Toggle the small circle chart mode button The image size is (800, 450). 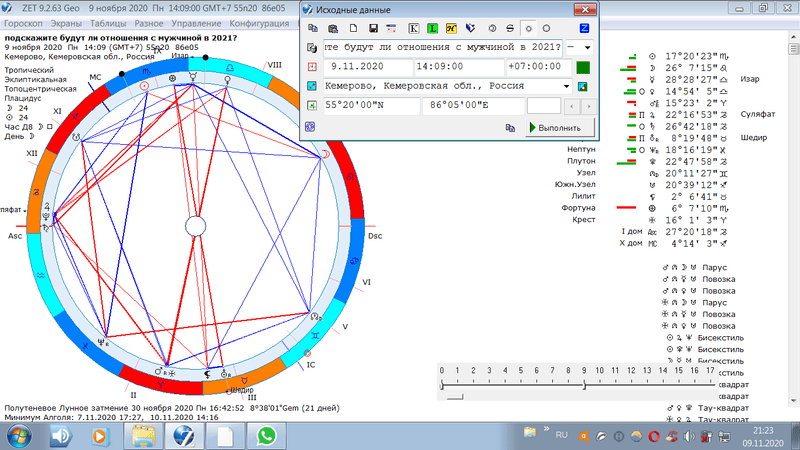point(529,27)
